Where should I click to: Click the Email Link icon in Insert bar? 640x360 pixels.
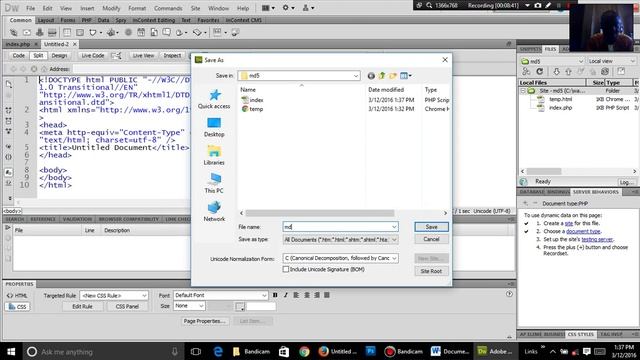(x=27, y=33)
